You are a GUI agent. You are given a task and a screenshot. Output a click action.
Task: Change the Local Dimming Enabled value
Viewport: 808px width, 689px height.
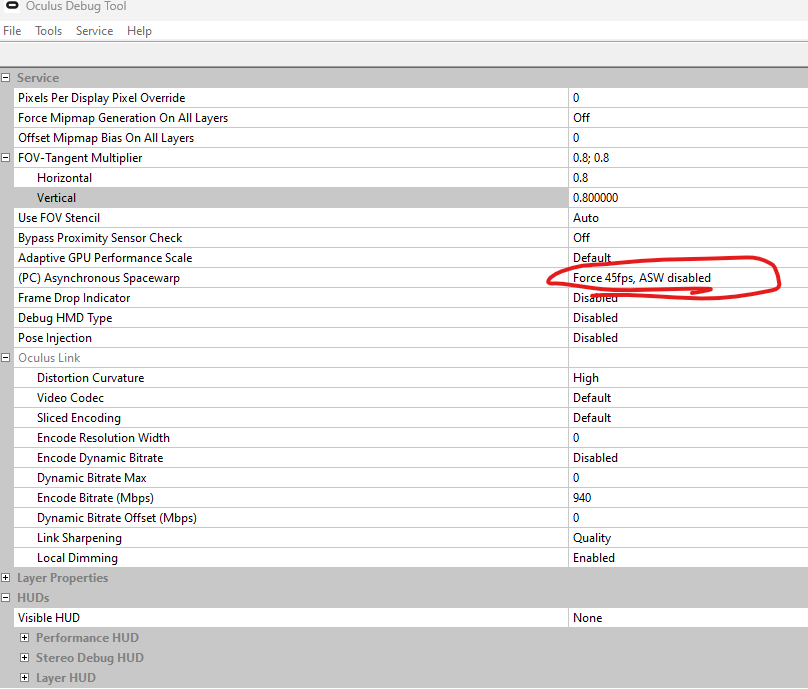(688, 558)
